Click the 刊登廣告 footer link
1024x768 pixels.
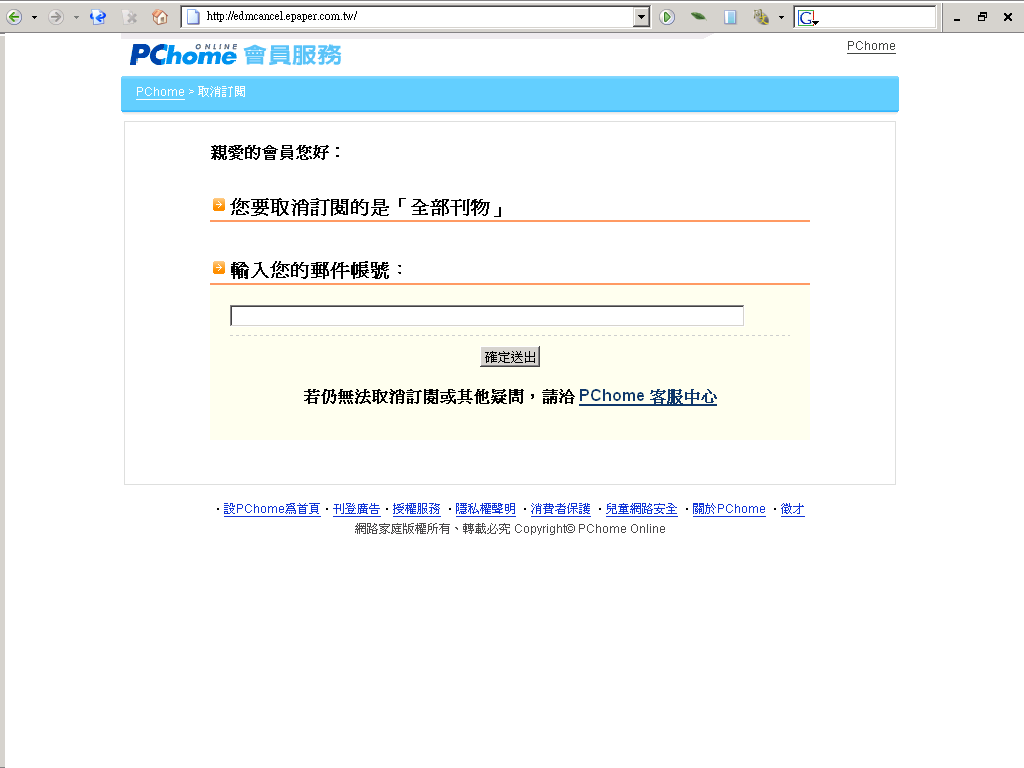(357, 509)
